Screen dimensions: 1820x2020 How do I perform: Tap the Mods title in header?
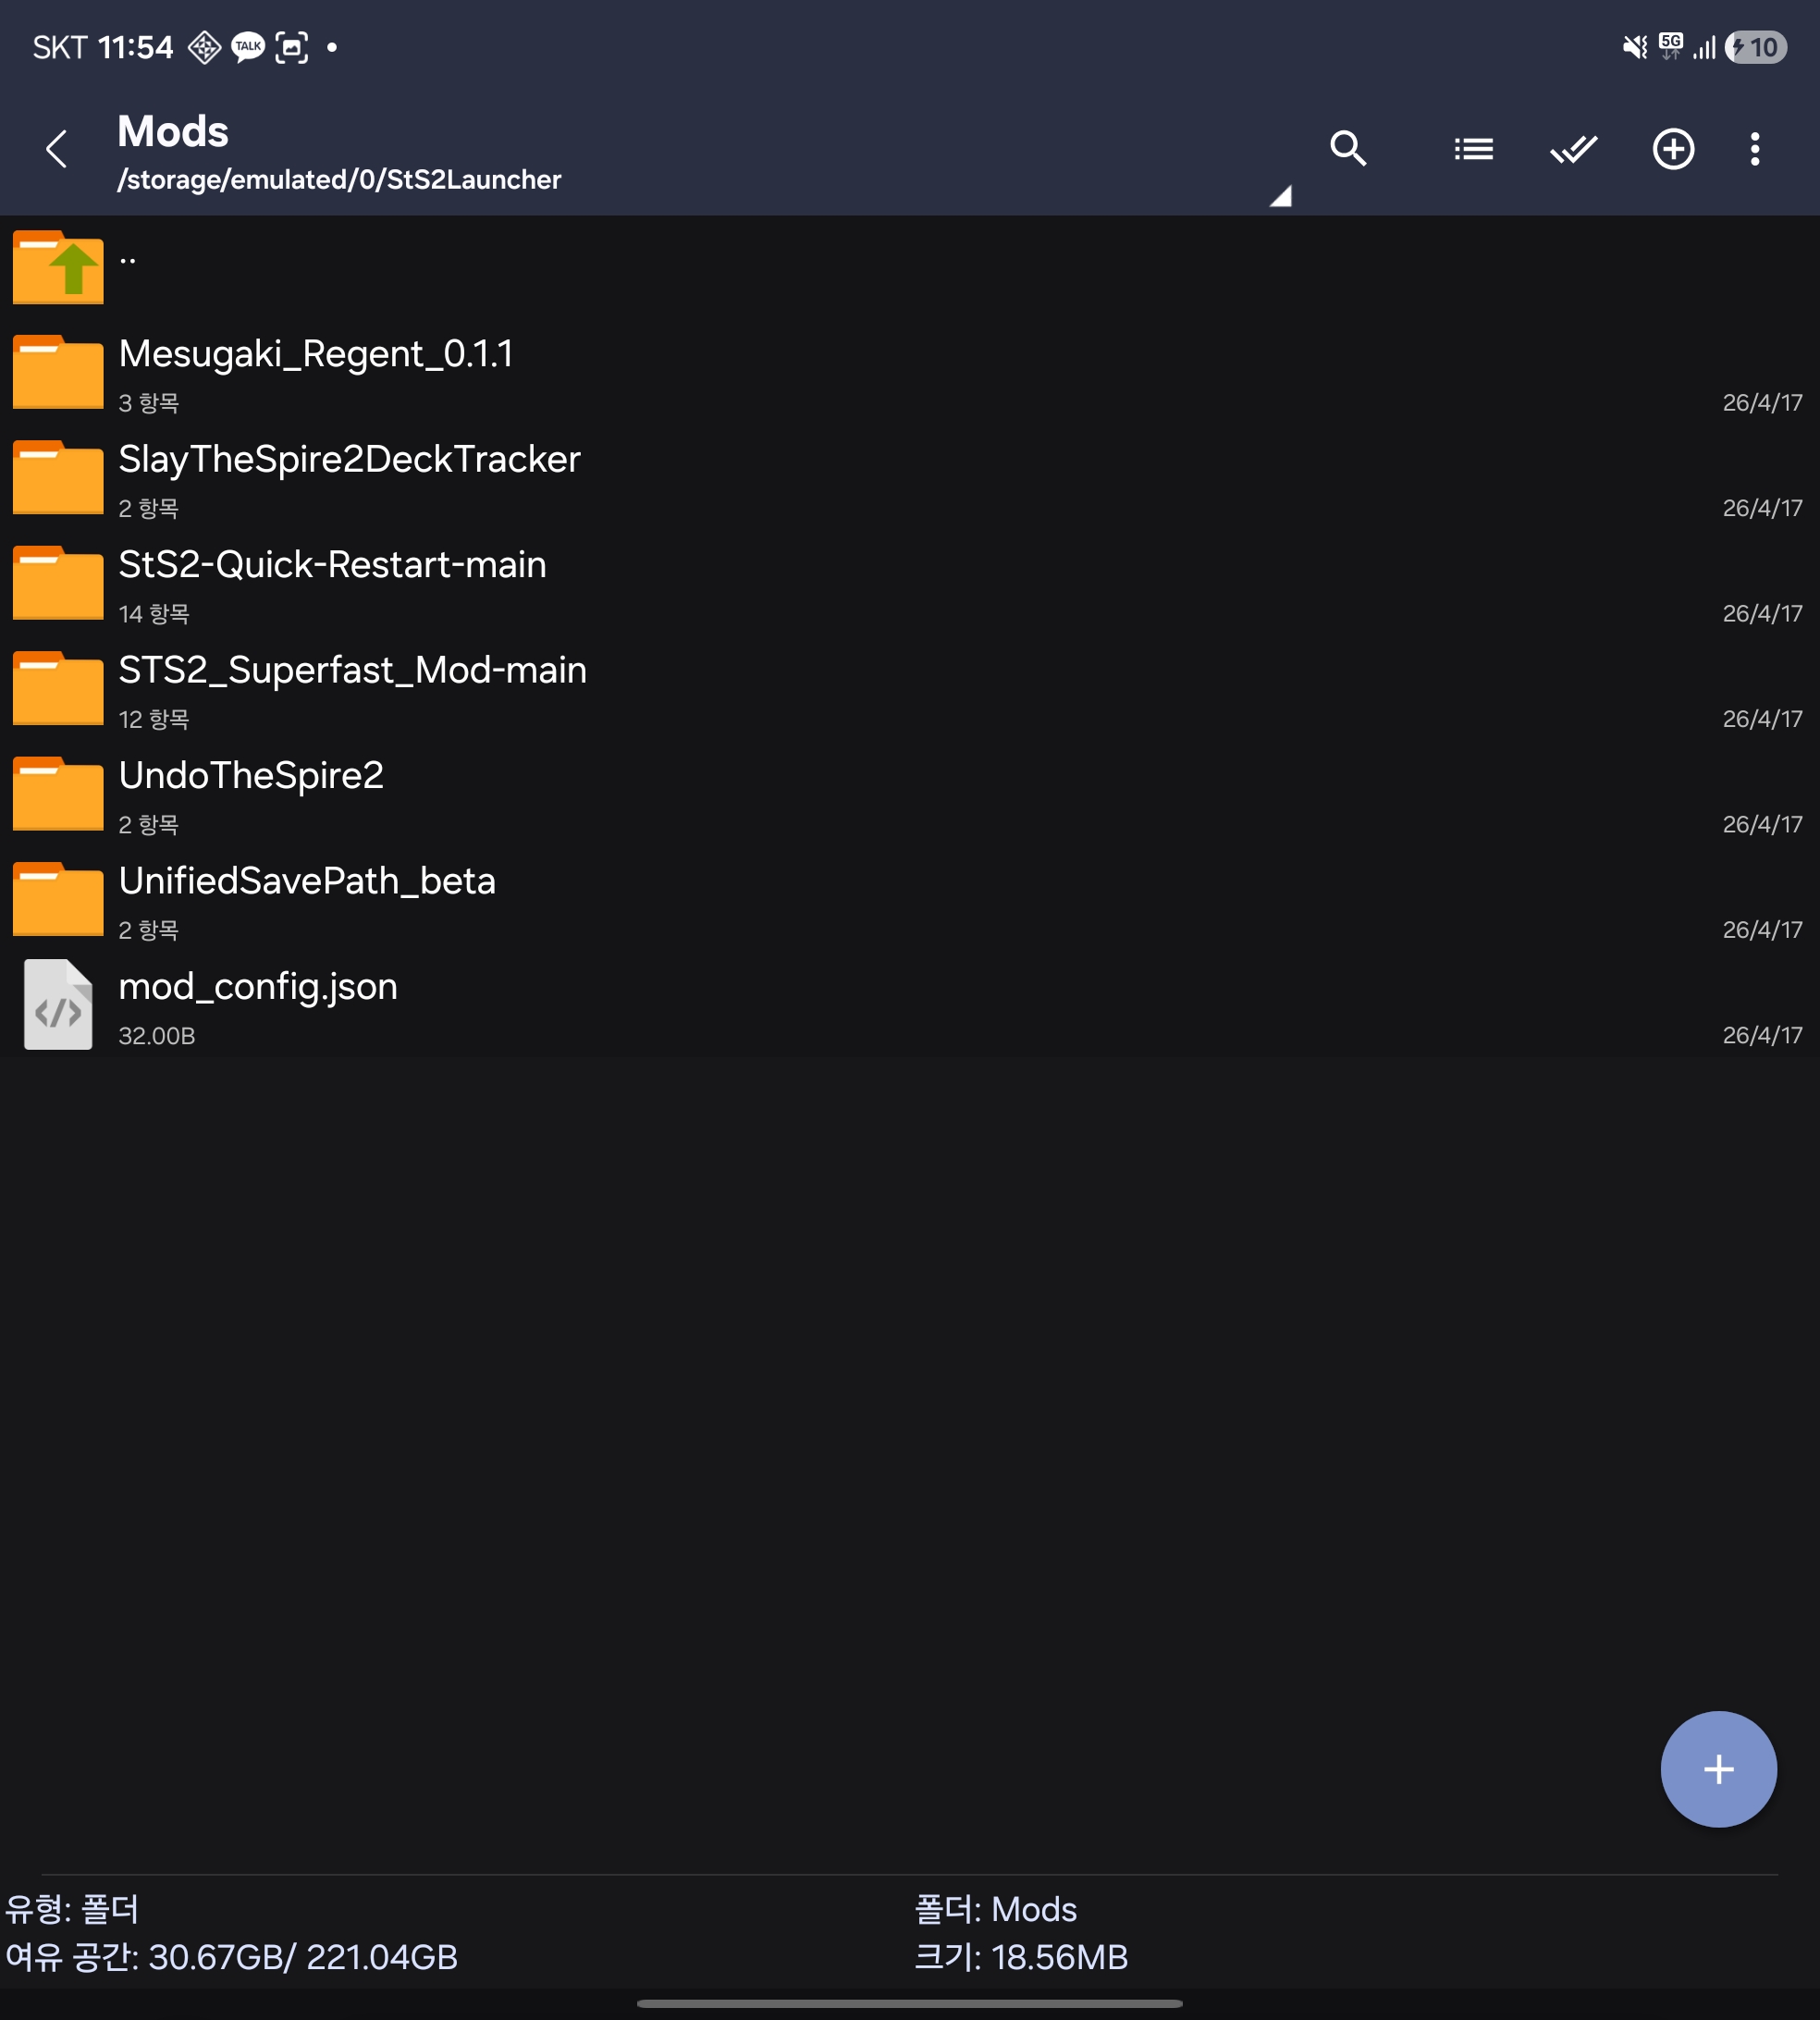coord(173,132)
